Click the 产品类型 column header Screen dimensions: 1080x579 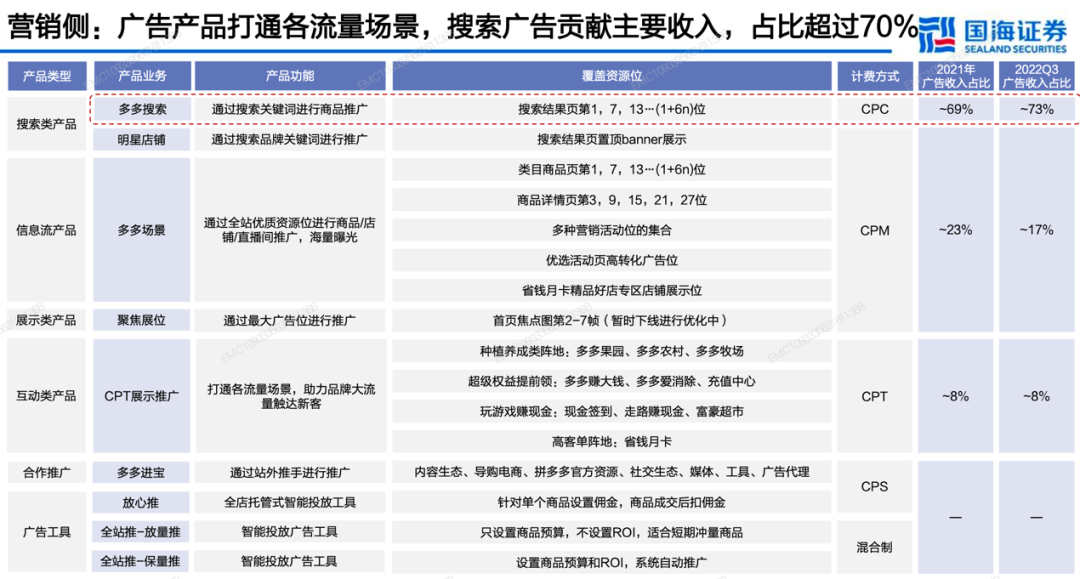tap(47, 76)
